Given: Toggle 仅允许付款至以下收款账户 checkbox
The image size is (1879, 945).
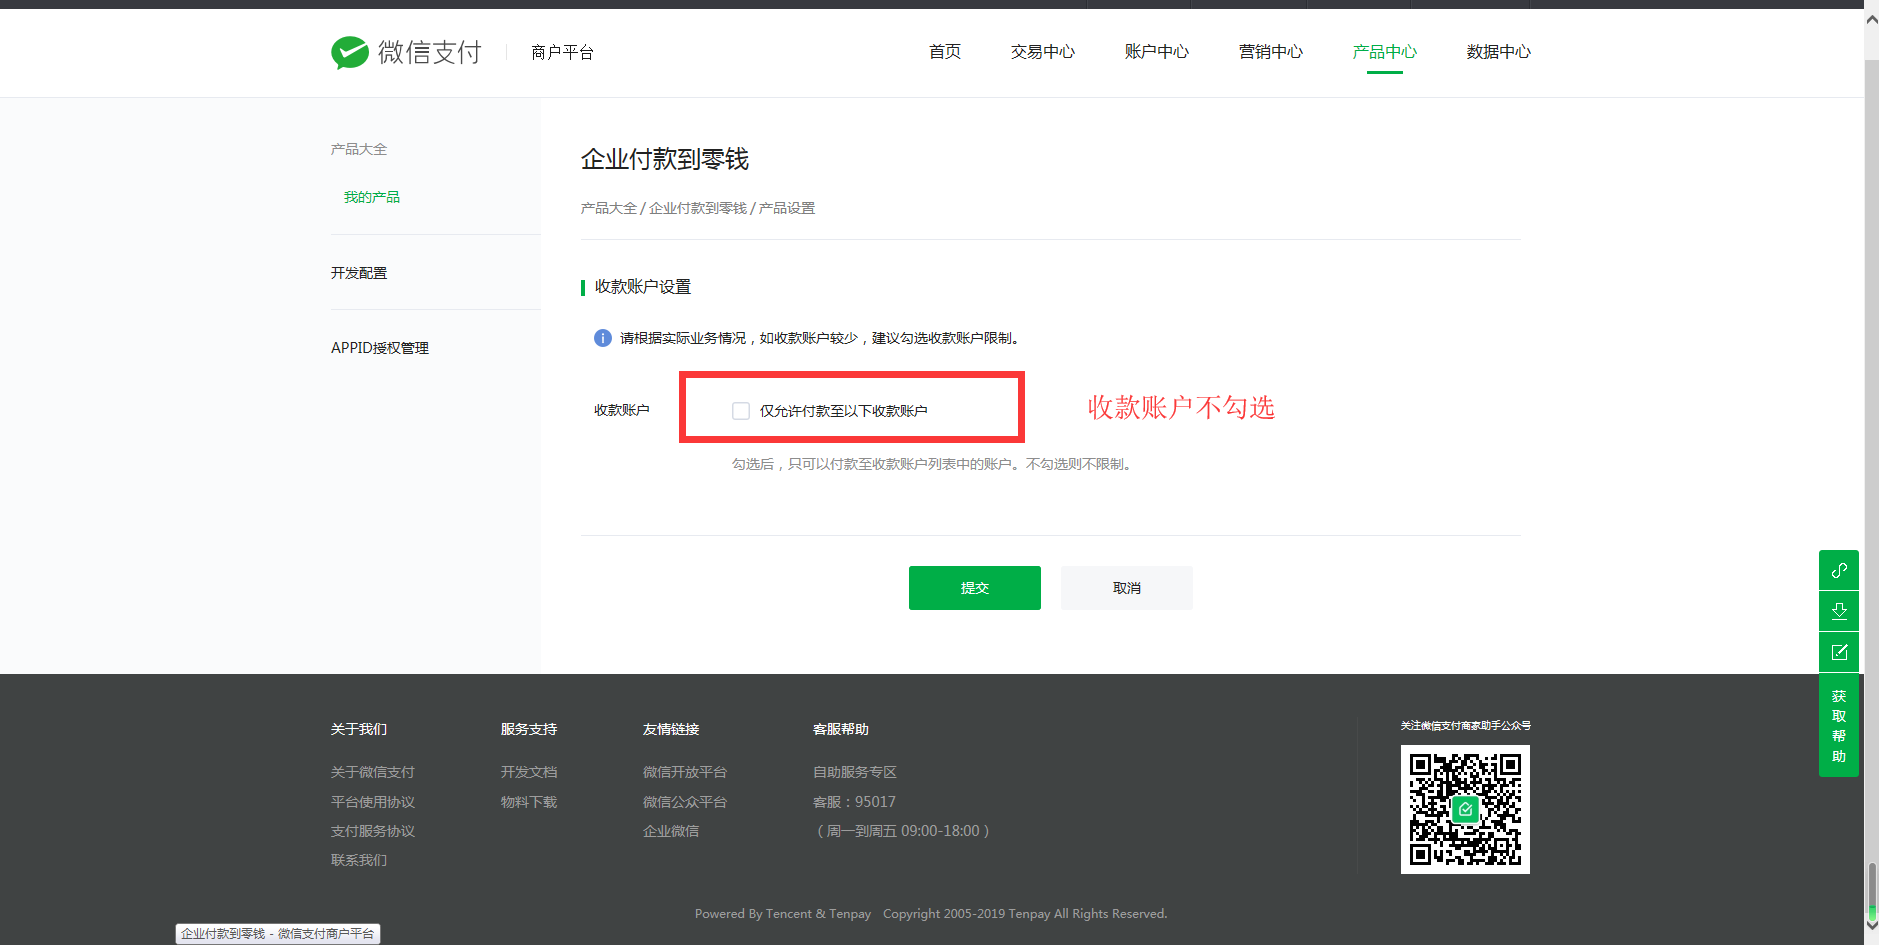Looking at the screenshot, I should 741,411.
